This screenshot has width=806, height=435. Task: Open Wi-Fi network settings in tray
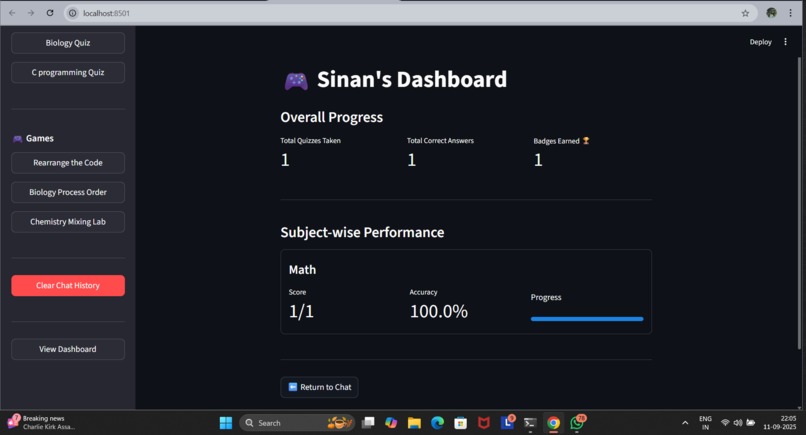(x=725, y=423)
